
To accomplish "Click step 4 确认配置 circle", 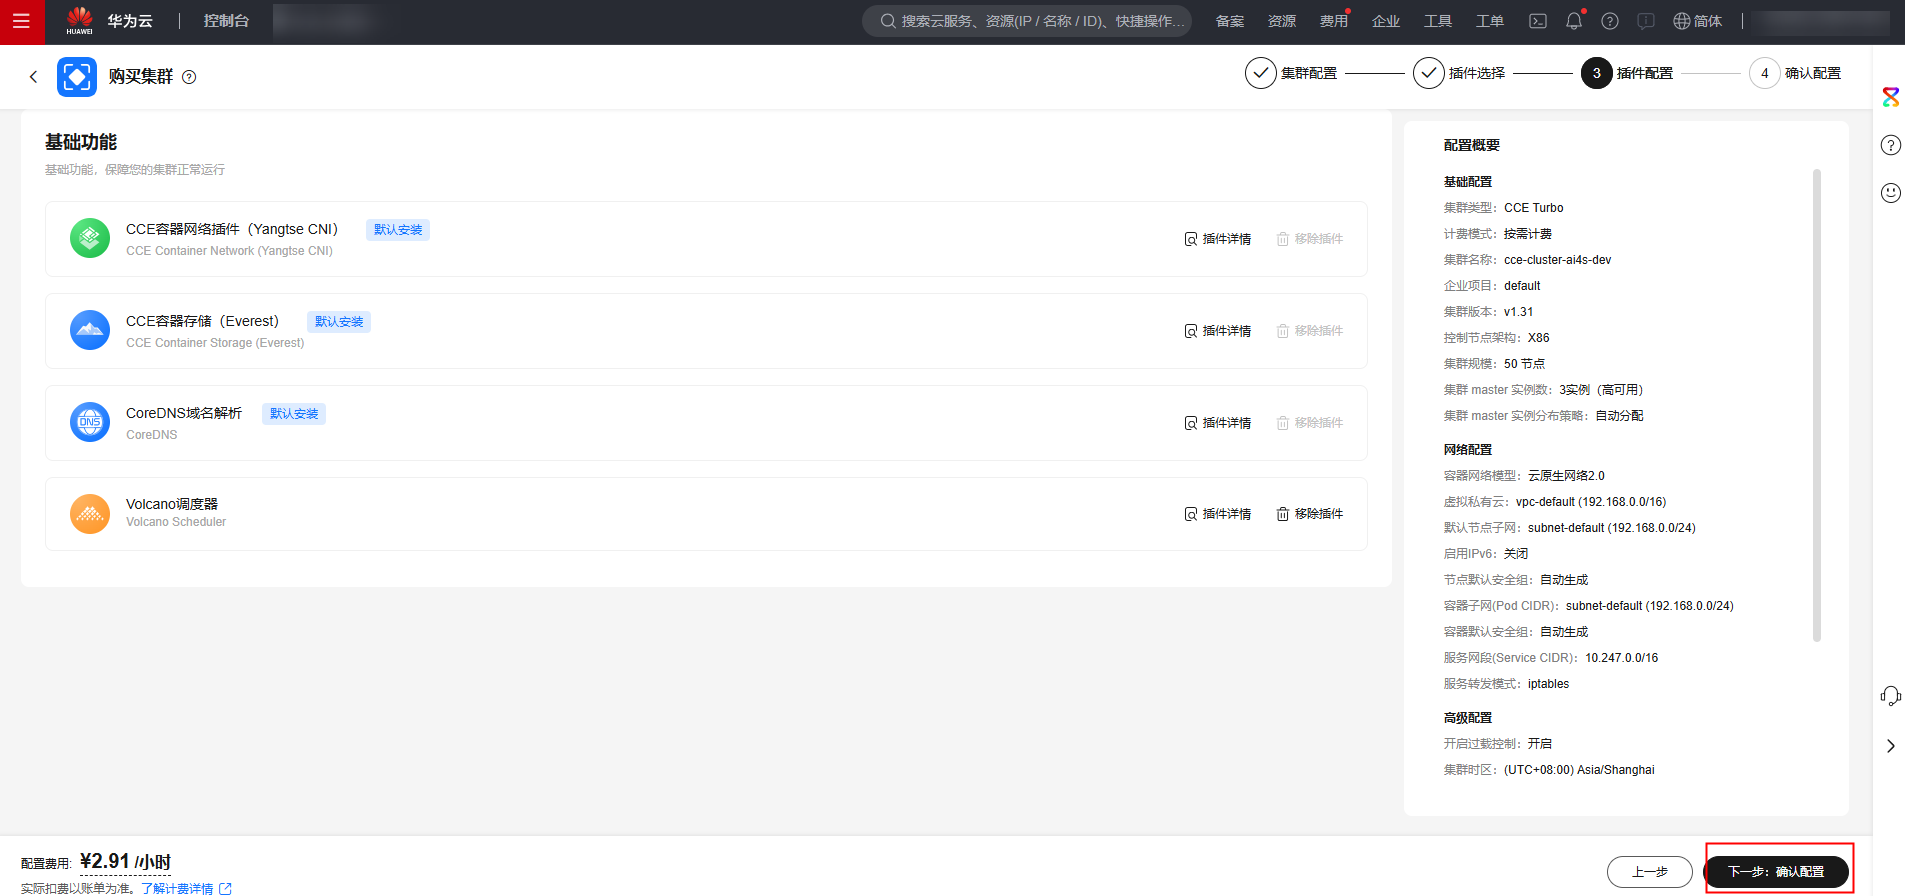I will pyautogui.click(x=1764, y=73).
